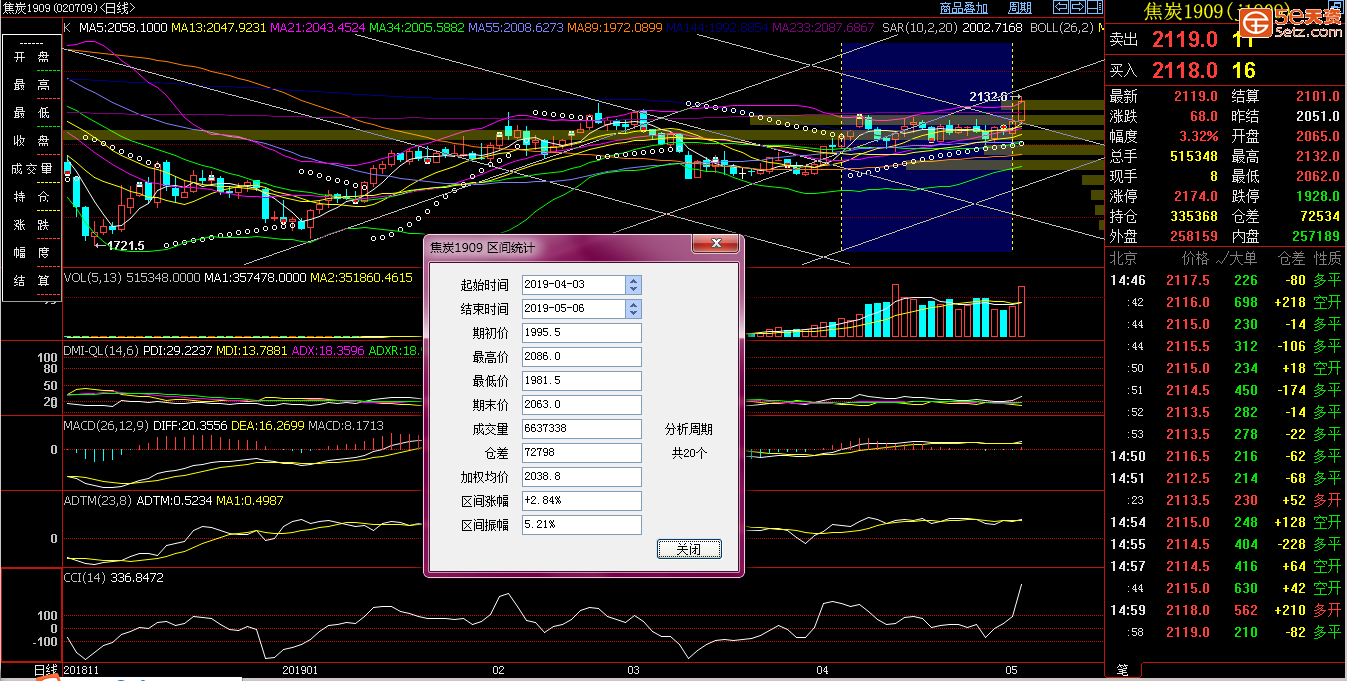The width and height of the screenshot is (1347, 681).
Task: Click the 2132.0 high price marker
Action: pos(988,97)
